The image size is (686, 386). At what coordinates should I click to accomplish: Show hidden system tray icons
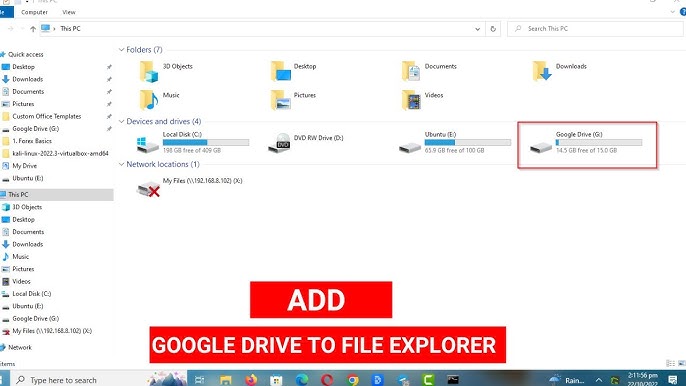tap(598, 380)
